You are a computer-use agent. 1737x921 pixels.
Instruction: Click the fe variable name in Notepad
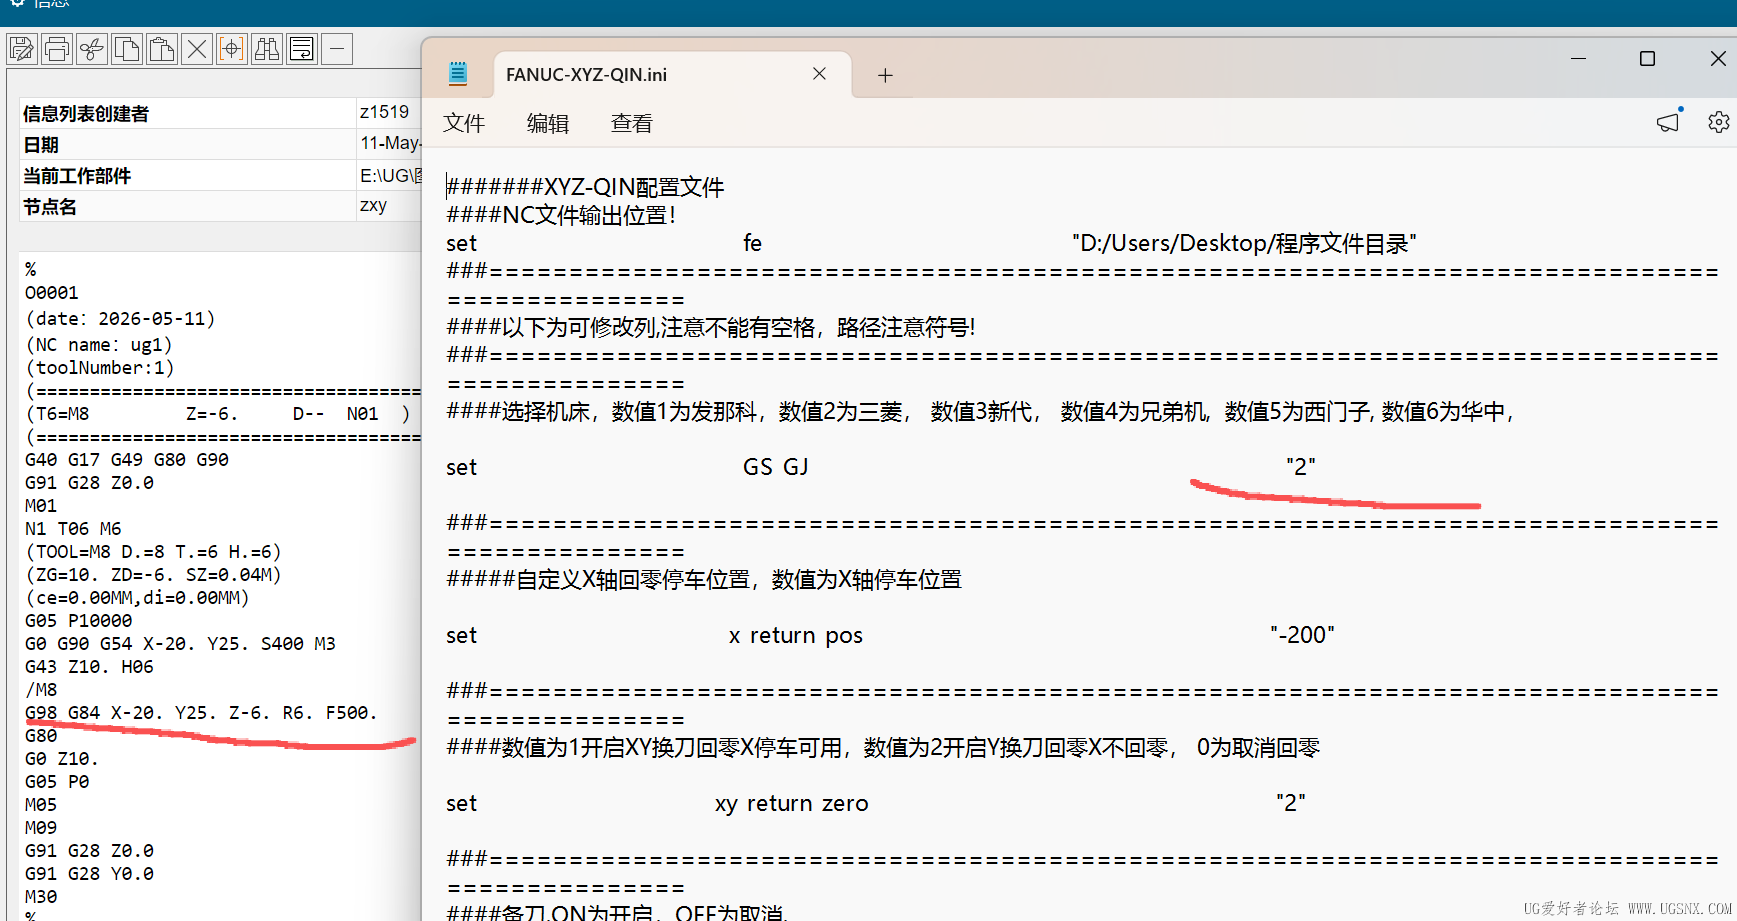[752, 243]
